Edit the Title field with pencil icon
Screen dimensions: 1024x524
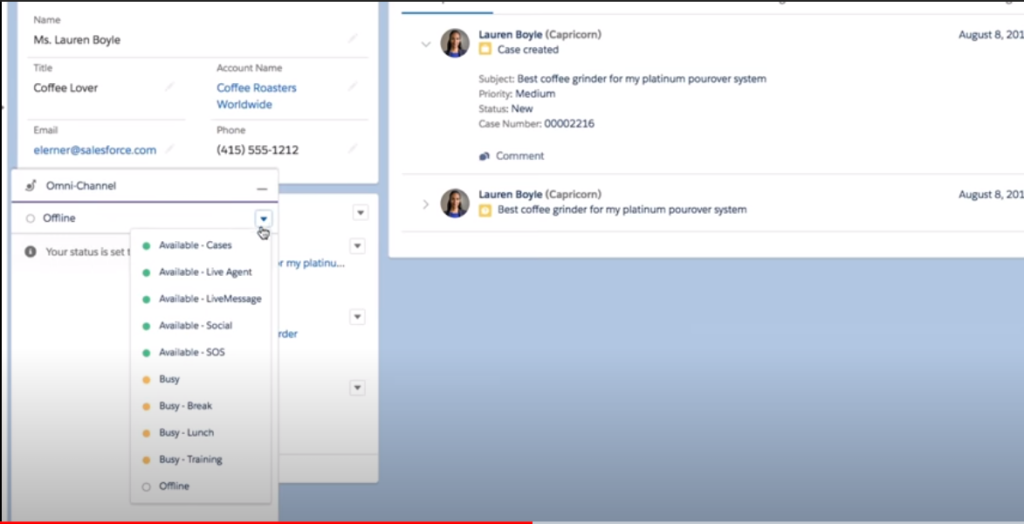pos(169,87)
